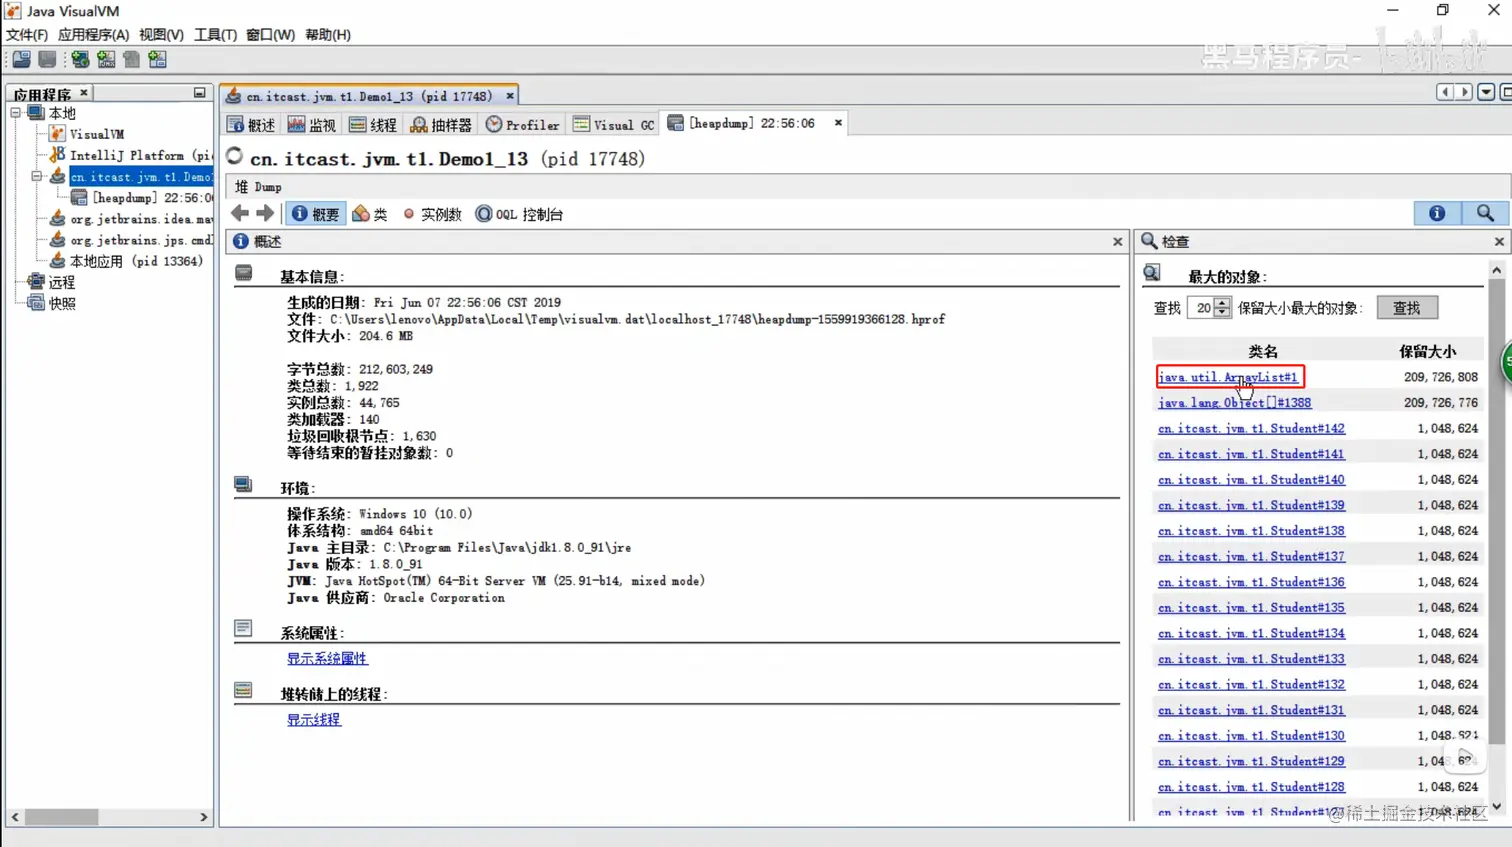Image resolution: width=1512 pixels, height=847 pixels.
Task: Switch to the 概述 overview tab
Action: click(251, 124)
